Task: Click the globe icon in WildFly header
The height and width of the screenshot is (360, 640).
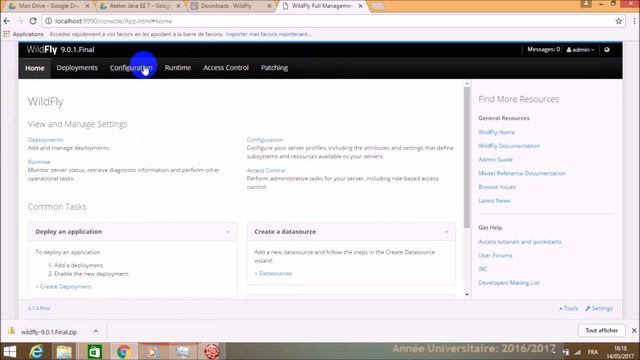Action: (x=607, y=50)
